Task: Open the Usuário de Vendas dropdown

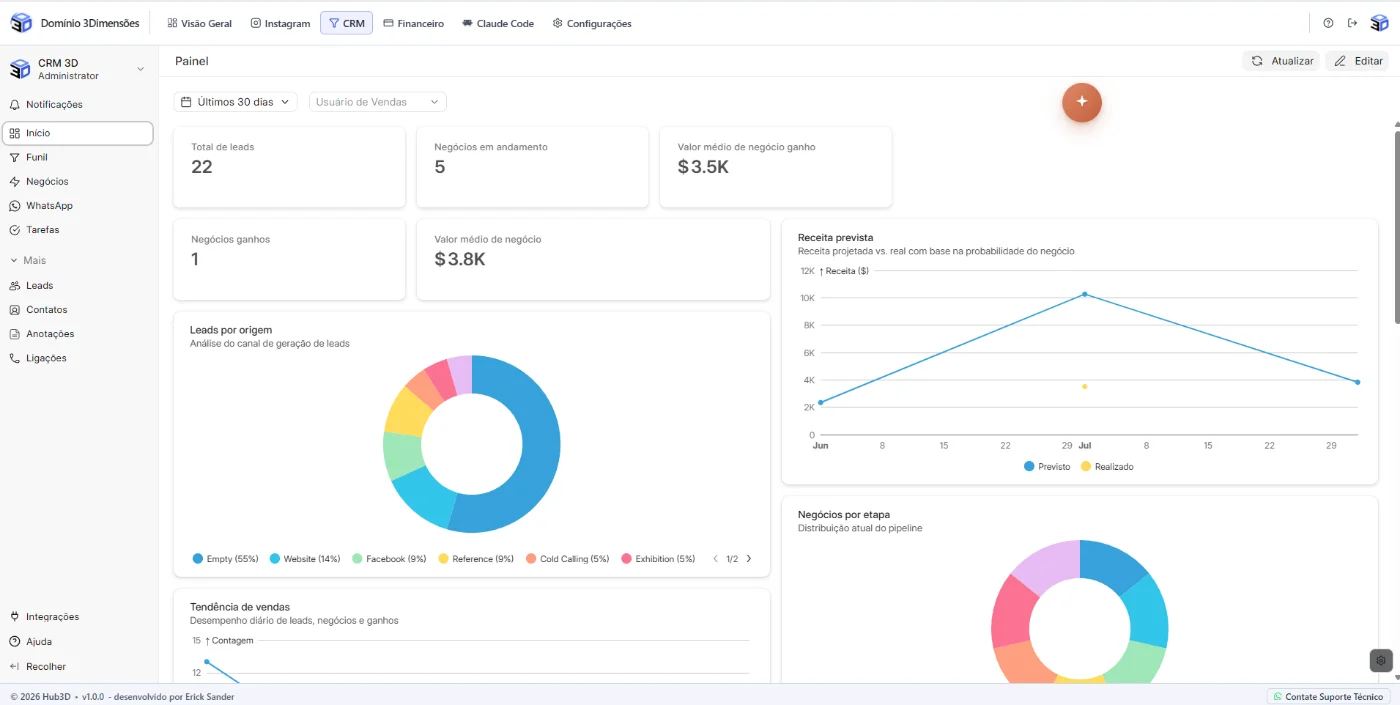Action: [x=378, y=102]
